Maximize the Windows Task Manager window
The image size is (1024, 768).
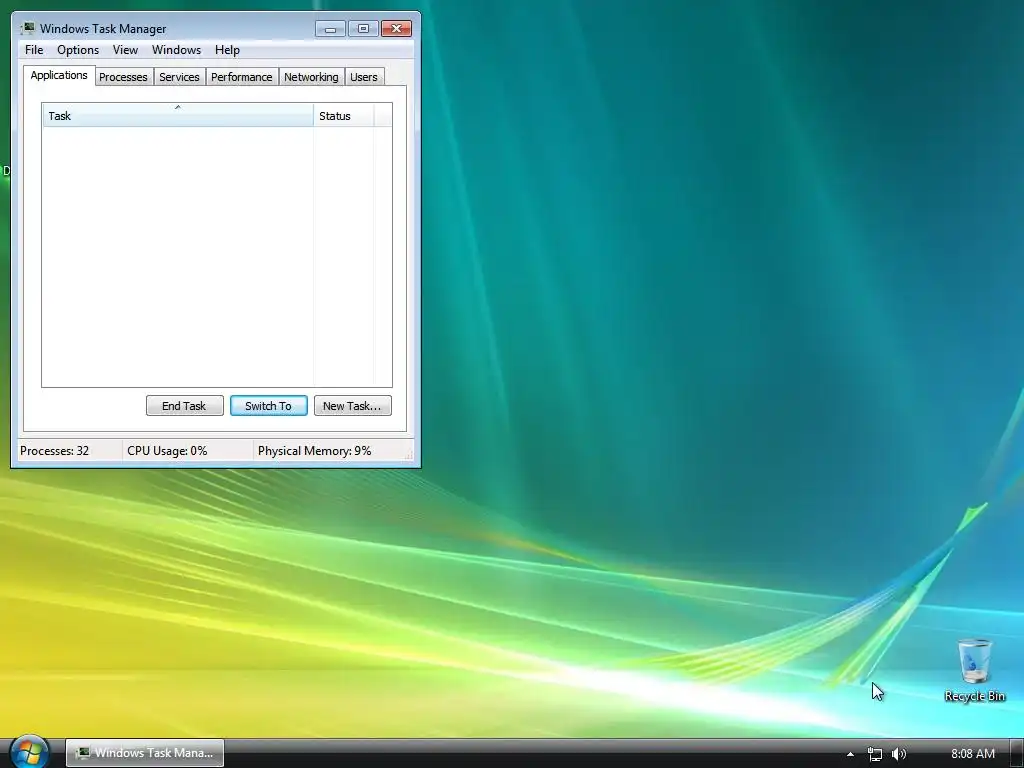(x=363, y=28)
